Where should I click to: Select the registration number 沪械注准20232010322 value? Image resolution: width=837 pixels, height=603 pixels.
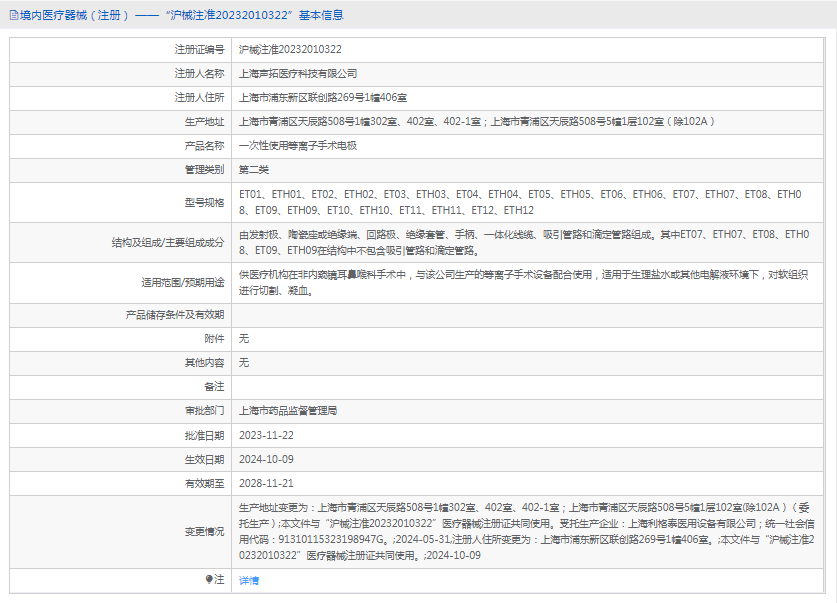point(290,50)
